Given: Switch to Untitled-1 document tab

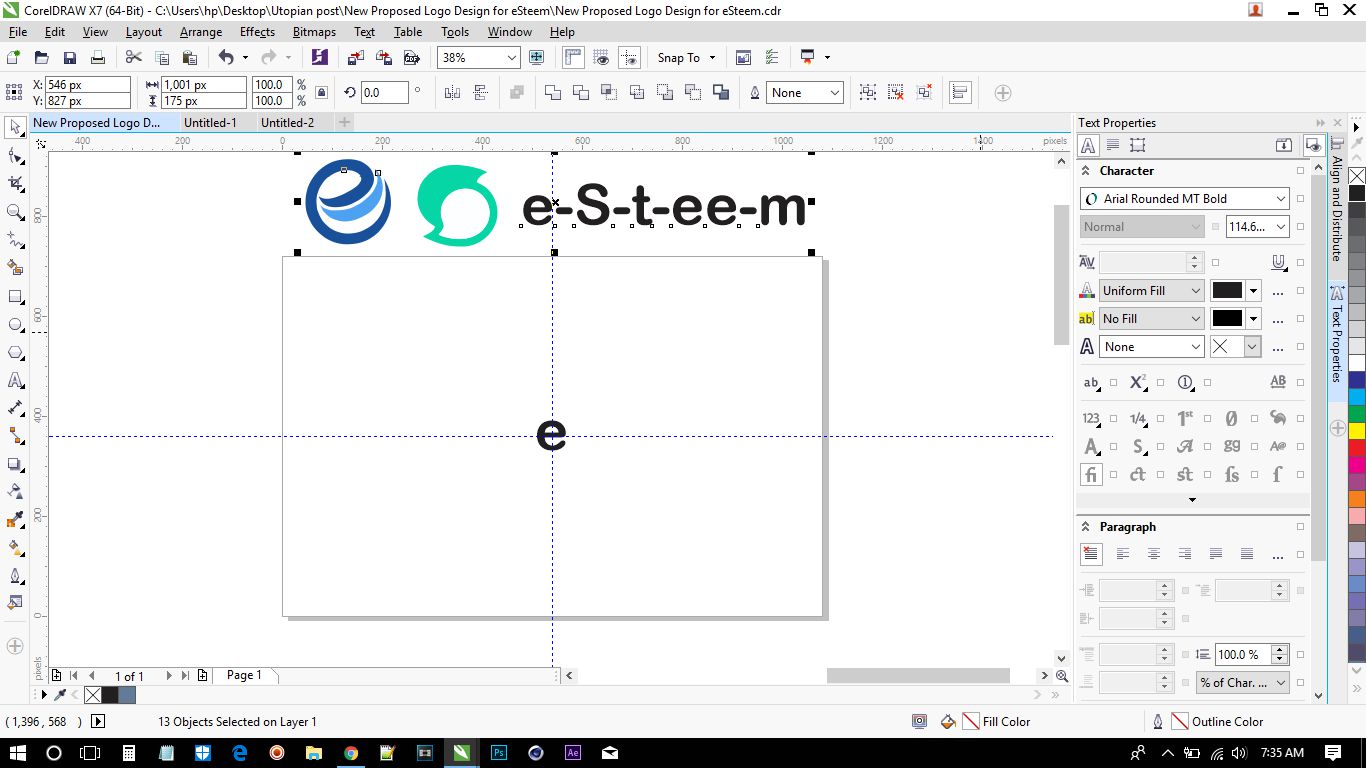Looking at the screenshot, I should (x=210, y=123).
